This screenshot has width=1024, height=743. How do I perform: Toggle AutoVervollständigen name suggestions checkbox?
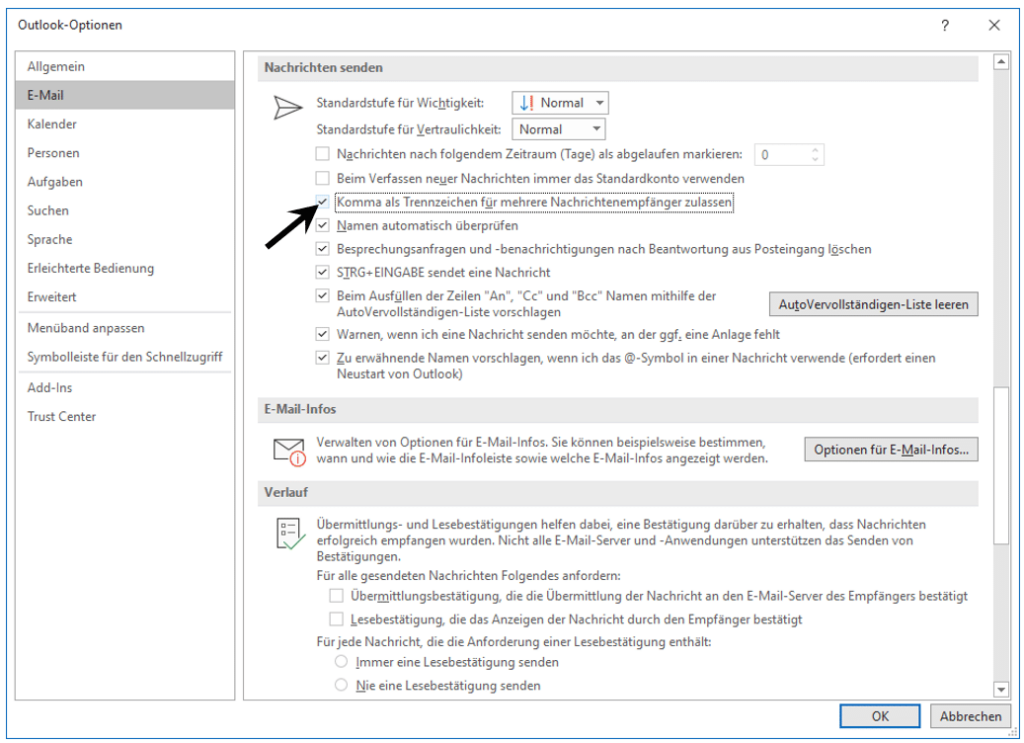click(x=322, y=296)
